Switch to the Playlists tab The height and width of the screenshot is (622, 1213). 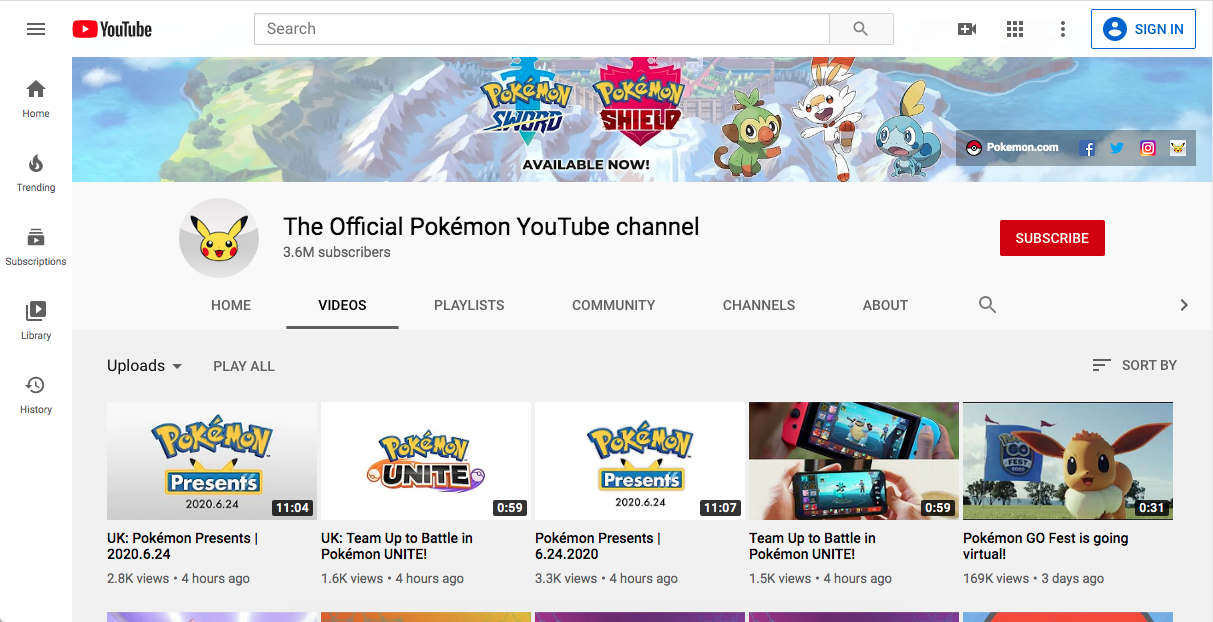tap(469, 305)
